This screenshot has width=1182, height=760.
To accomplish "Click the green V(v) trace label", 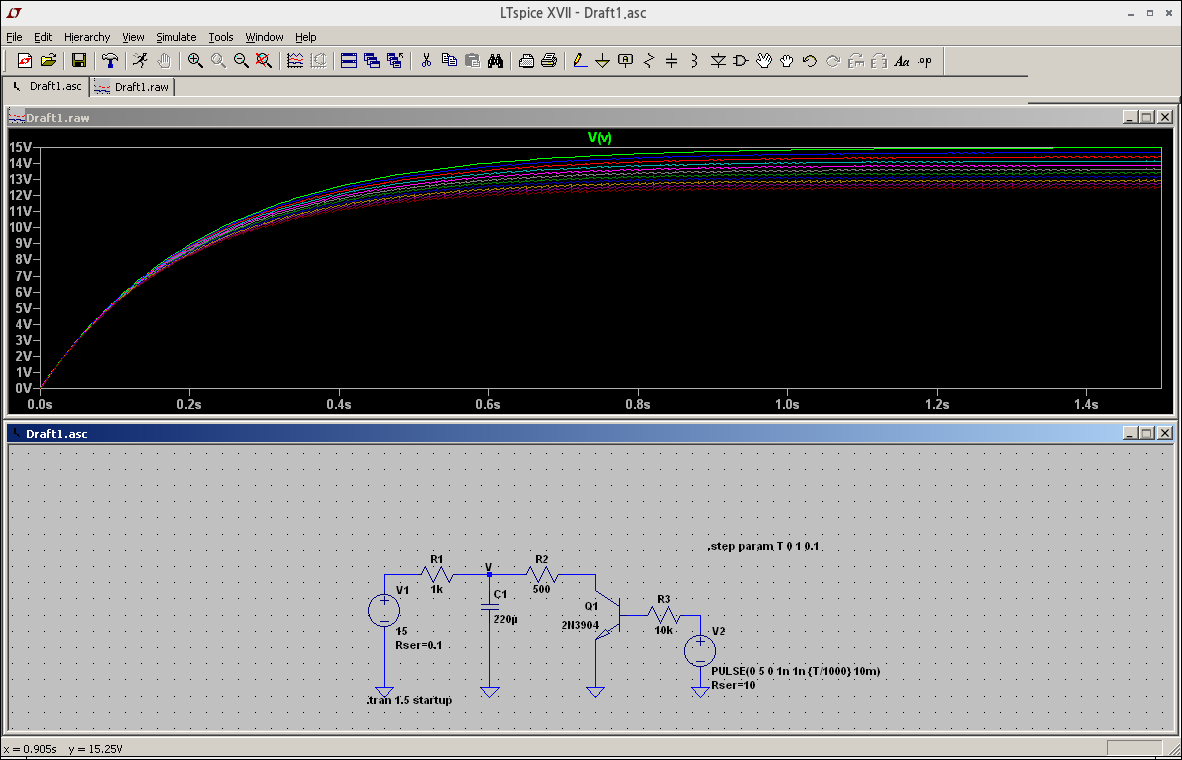I will (599, 138).
